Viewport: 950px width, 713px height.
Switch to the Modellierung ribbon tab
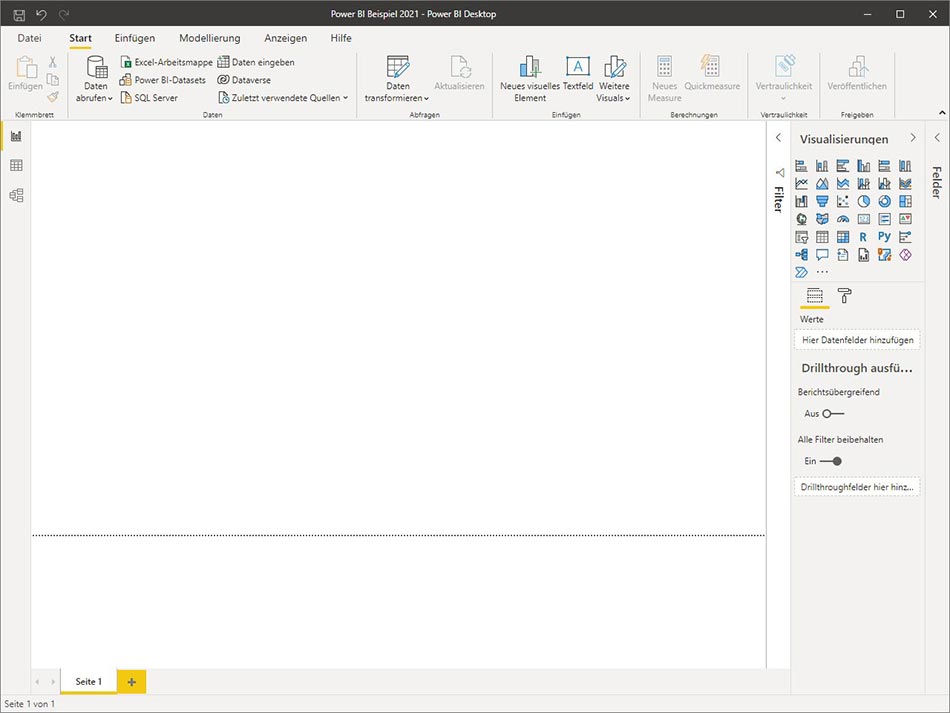[210, 38]
